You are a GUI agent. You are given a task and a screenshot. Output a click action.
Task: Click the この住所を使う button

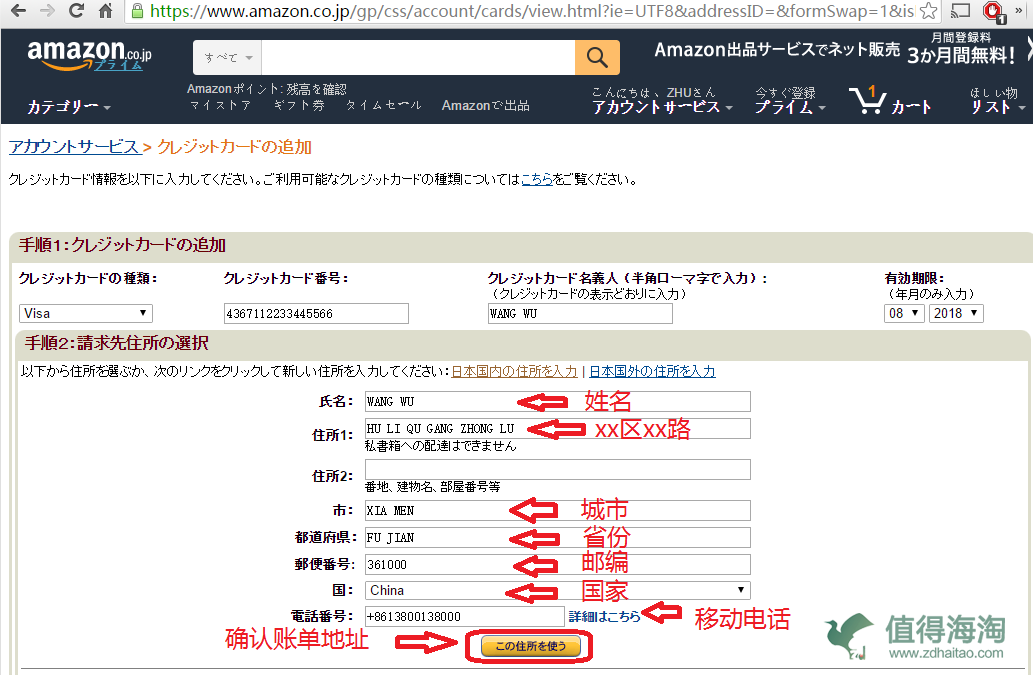tap(531, 646)
